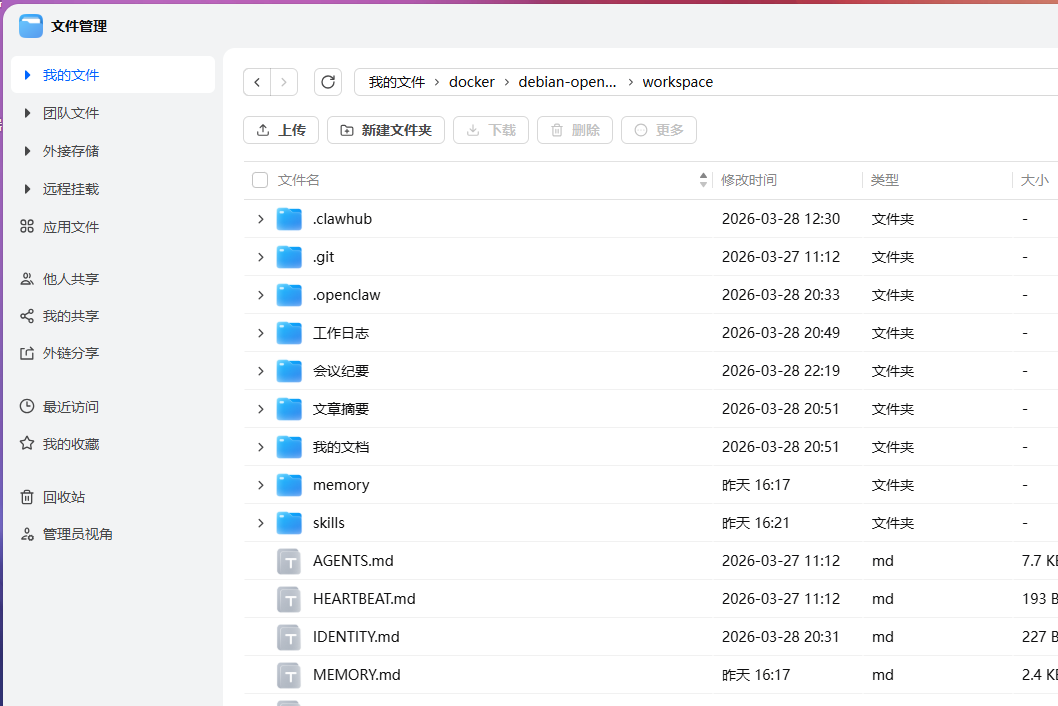Refresh the current folder listing
The image size is (1058, 706).
(x=328, y=82)
